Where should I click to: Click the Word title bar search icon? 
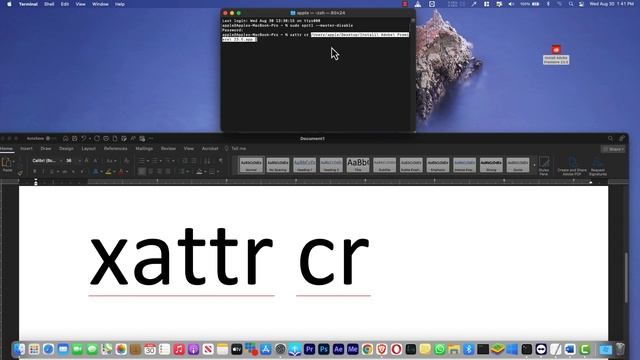(610, 139)
